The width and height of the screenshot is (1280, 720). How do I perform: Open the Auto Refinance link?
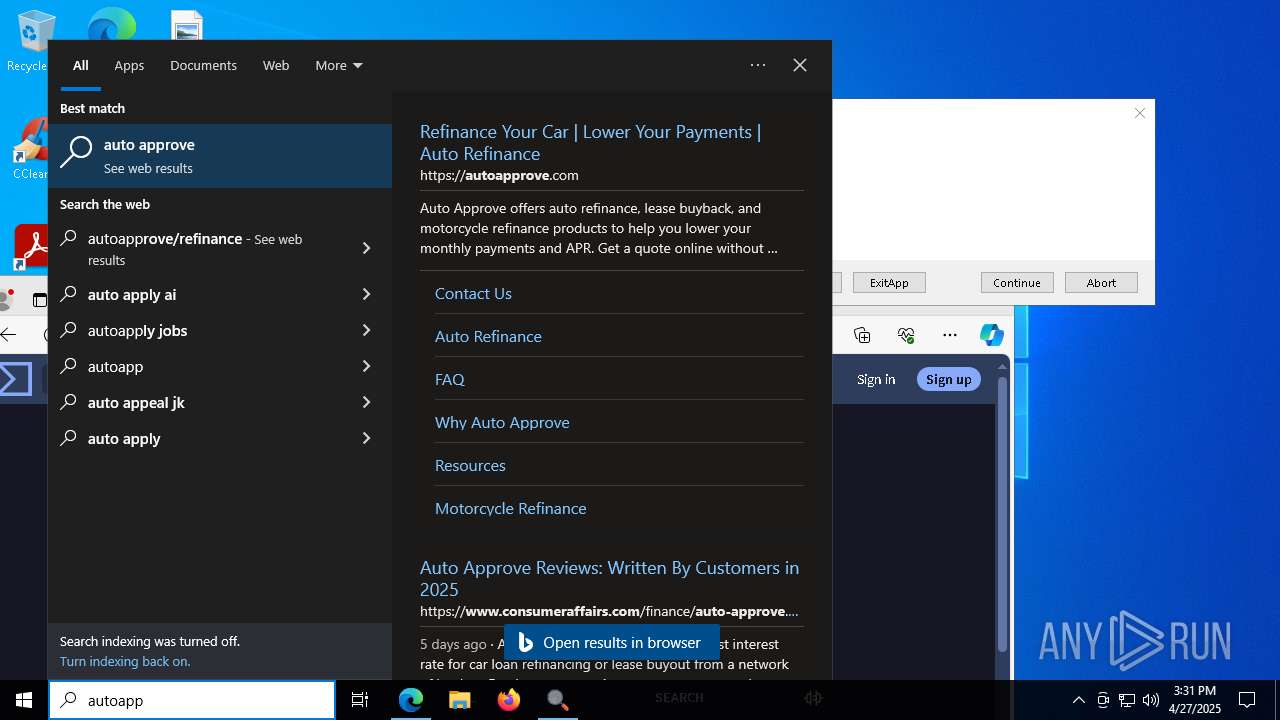pos(488,336)
